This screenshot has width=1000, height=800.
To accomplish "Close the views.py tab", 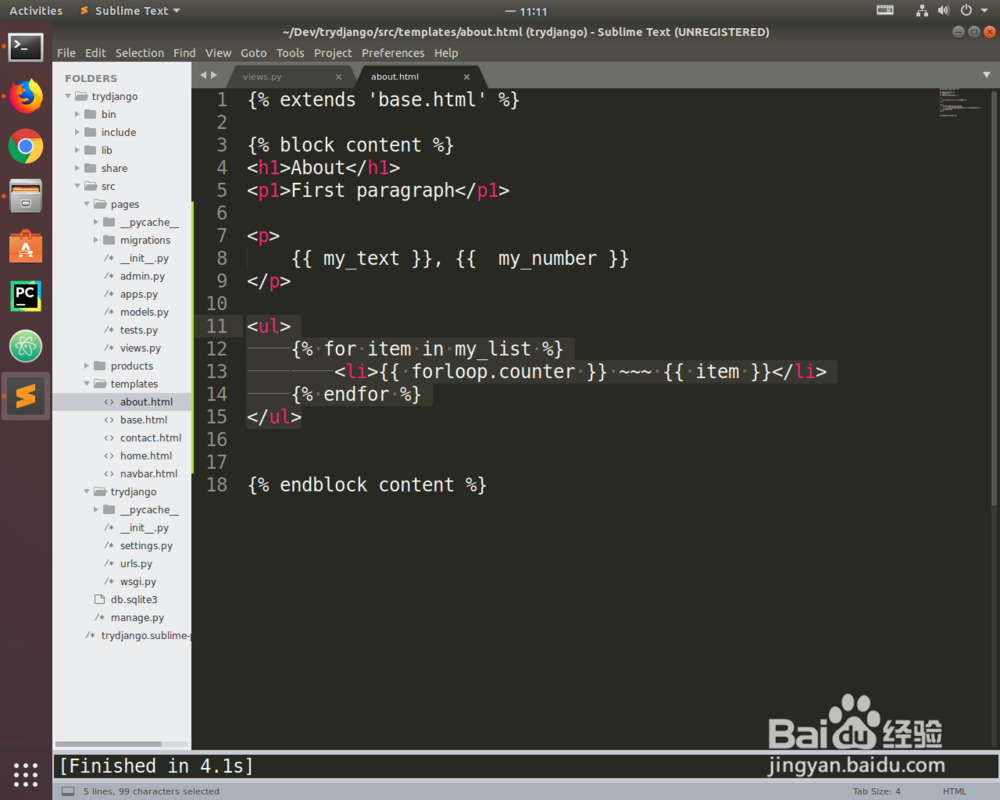I will [x=339, y=77].
